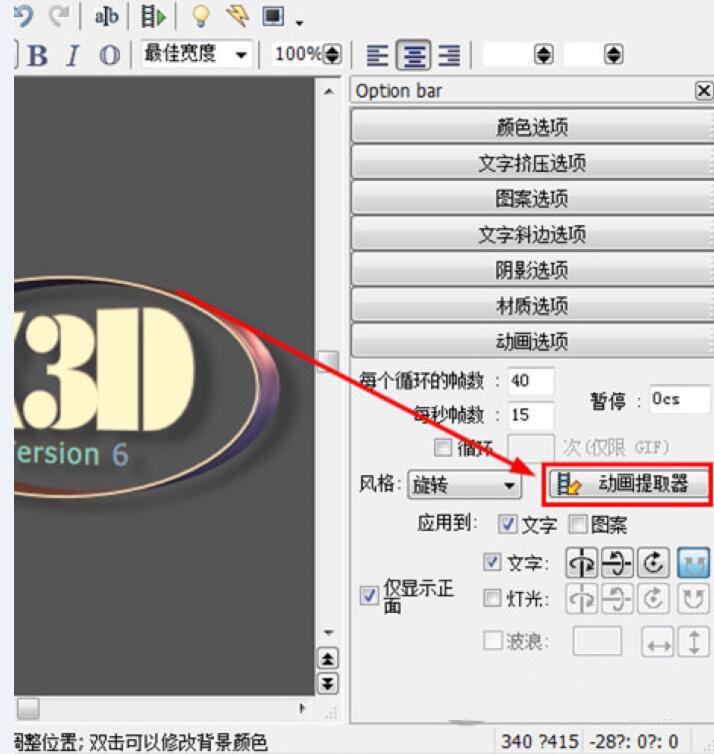Viewport: 714px width, 754px height.
Task: Uncheck 应用到 文字 checkbox
Action: 507,525
